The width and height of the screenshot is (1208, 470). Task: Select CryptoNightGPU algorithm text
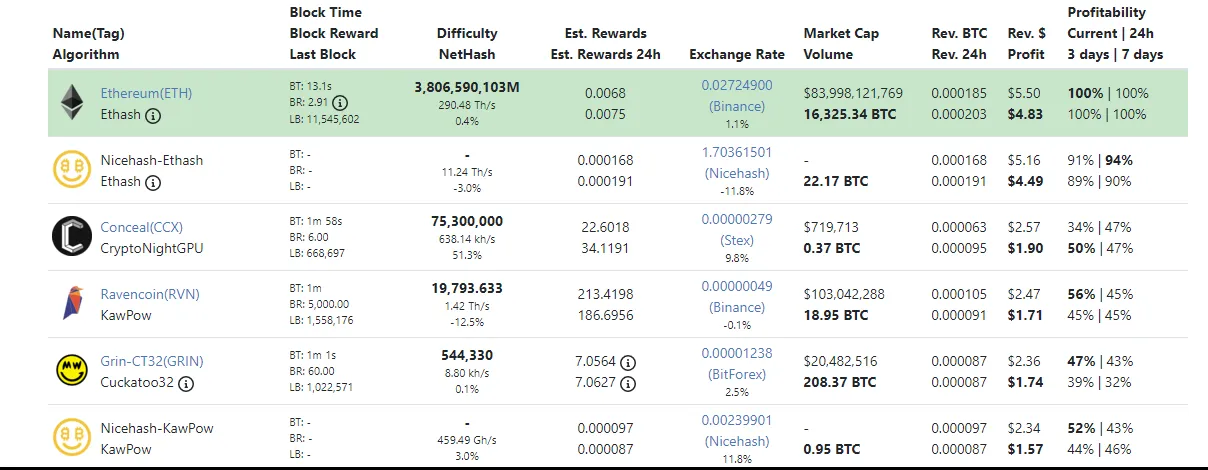point(152,248)
